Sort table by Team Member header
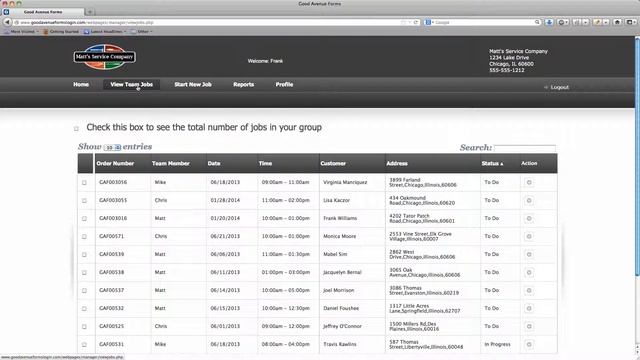The height and width of the screenshot is (360, 640). coord(178,164)
